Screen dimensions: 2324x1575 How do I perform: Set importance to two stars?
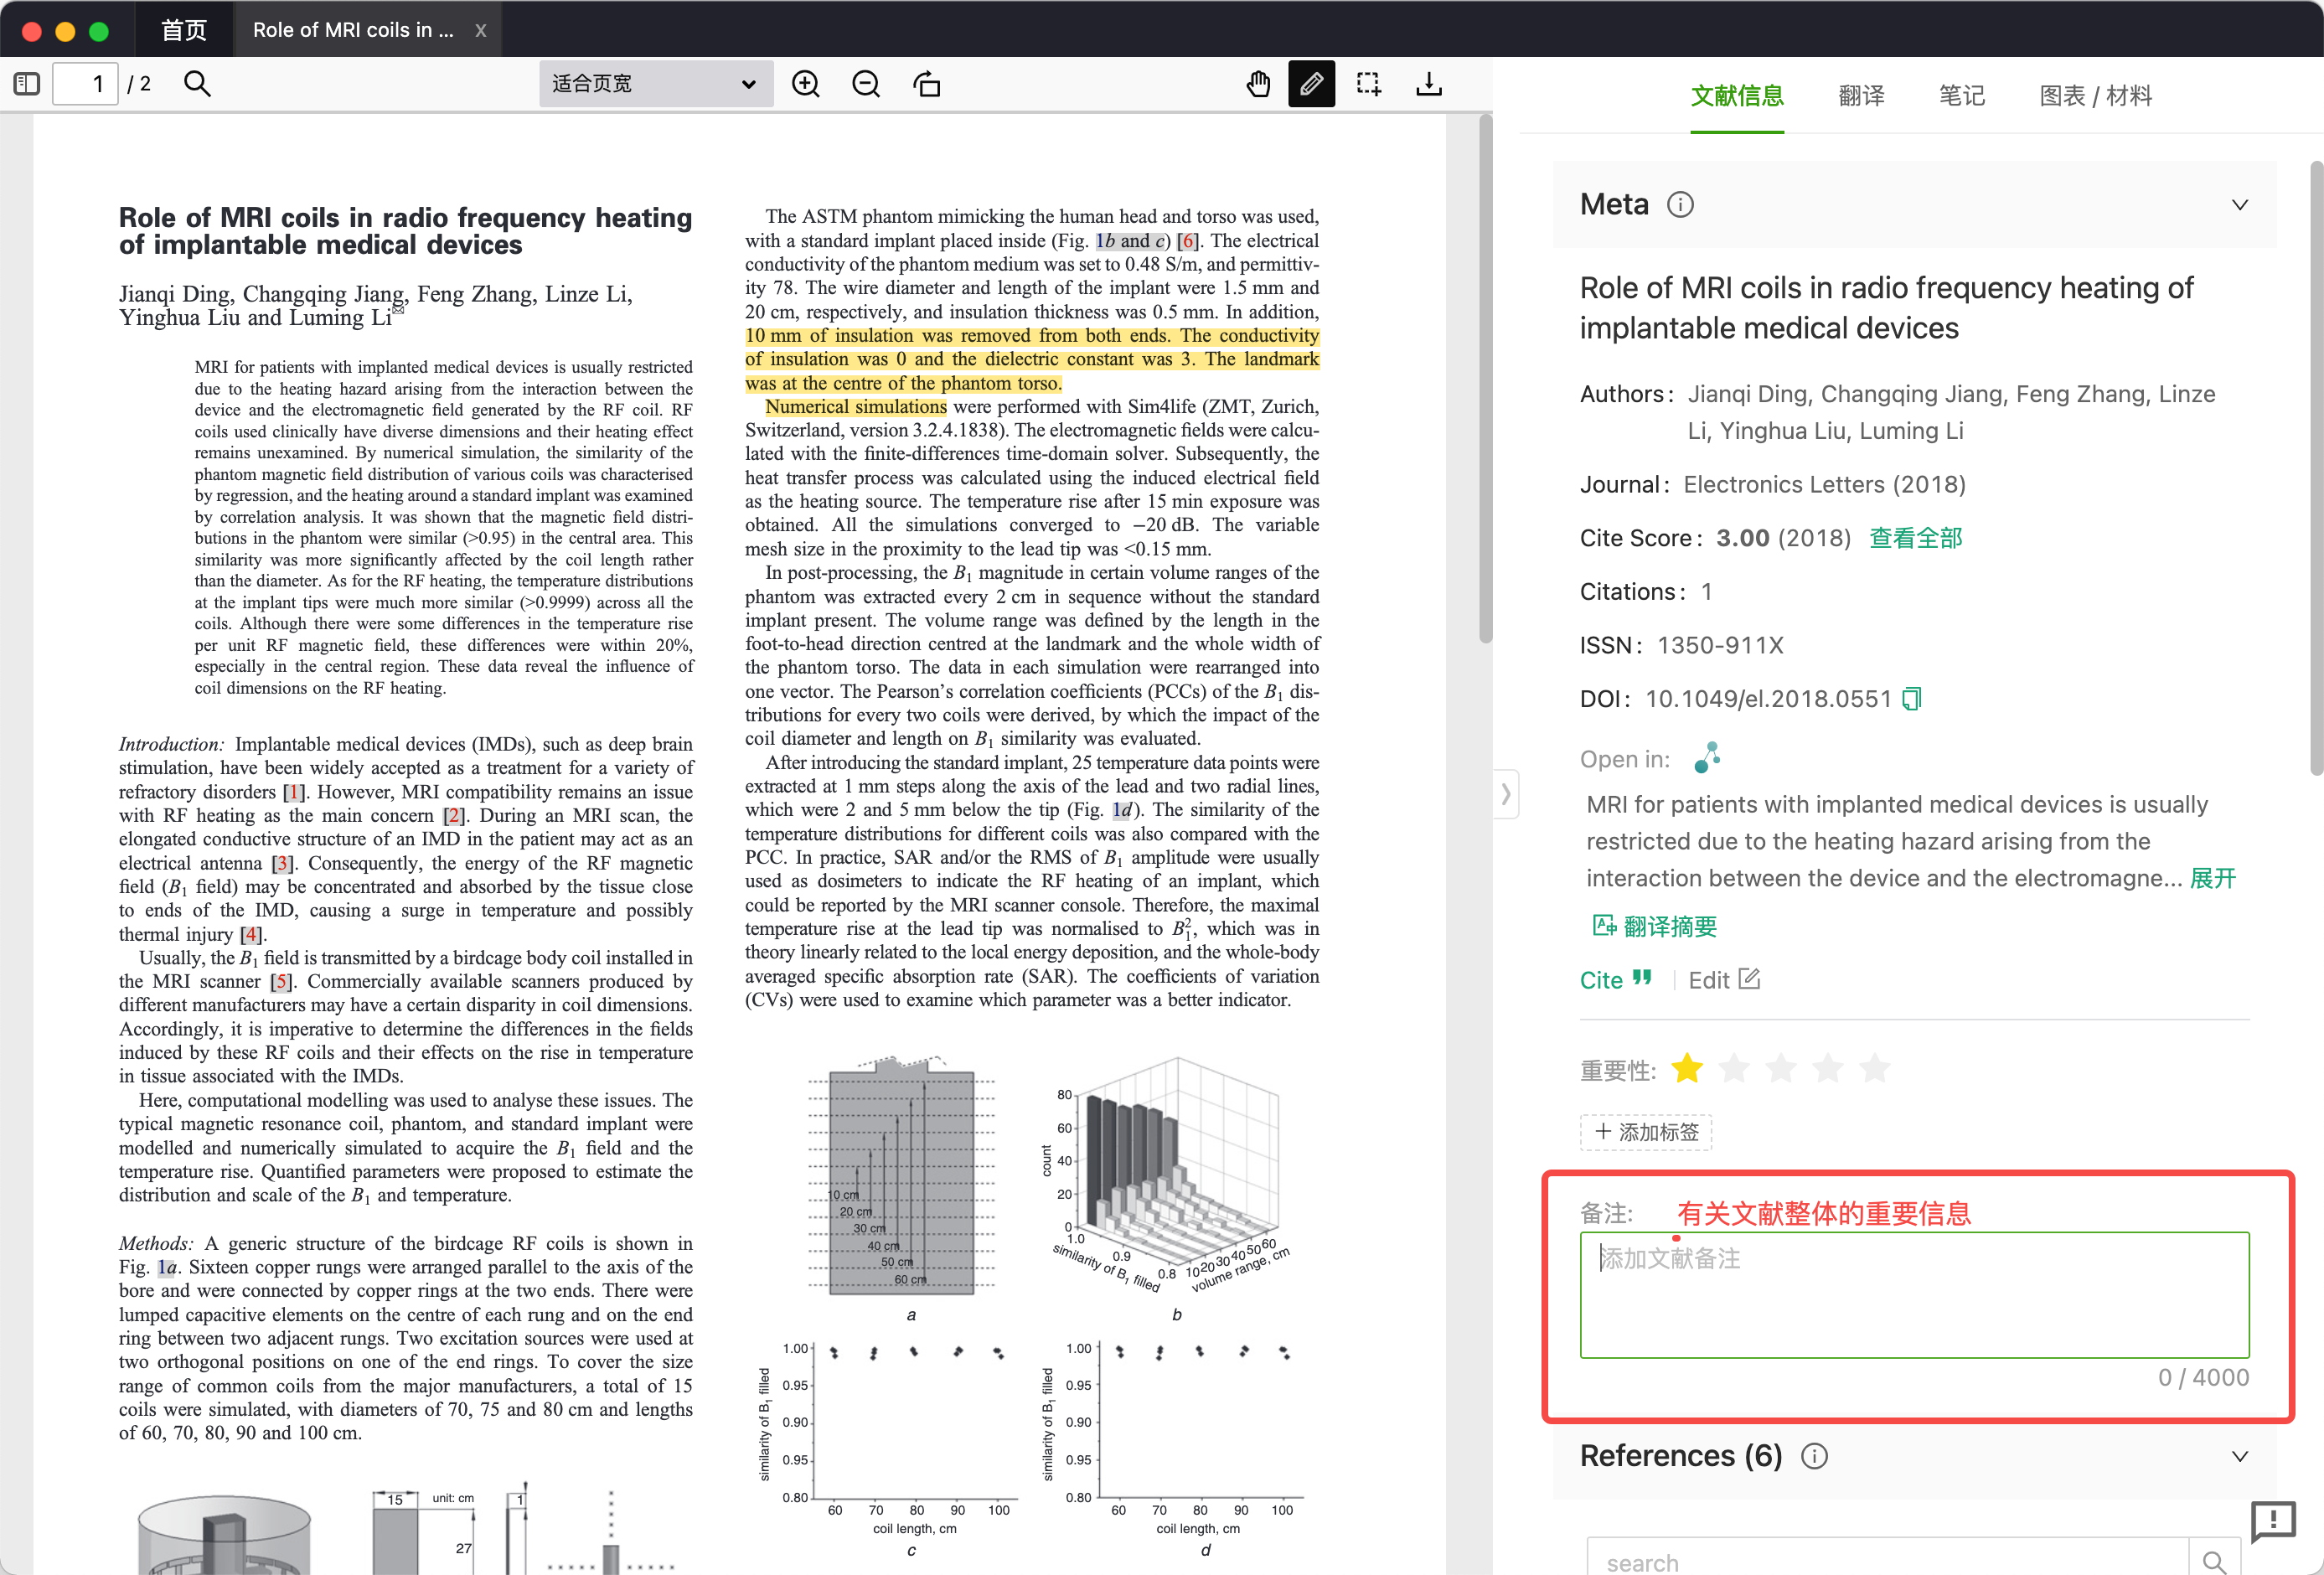[x=1734, y=1069]
